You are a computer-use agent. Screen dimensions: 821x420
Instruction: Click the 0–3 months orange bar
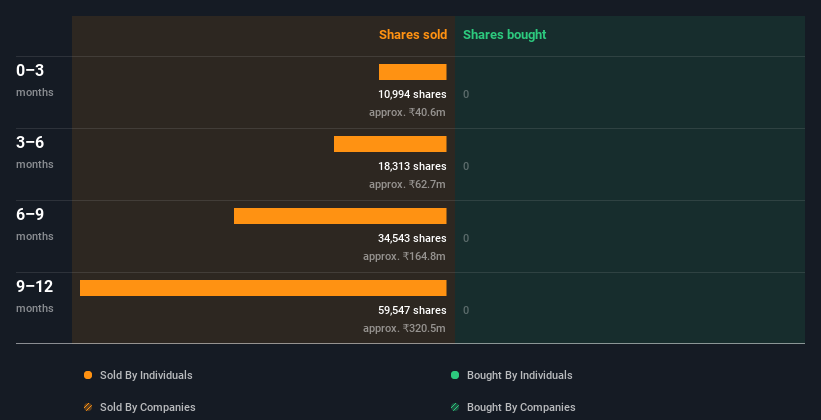tap(412, 72)
